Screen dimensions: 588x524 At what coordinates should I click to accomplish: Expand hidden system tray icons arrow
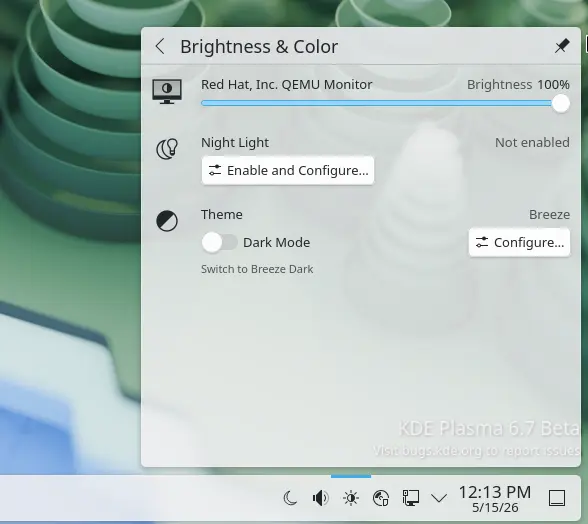(x=439, y=498)
